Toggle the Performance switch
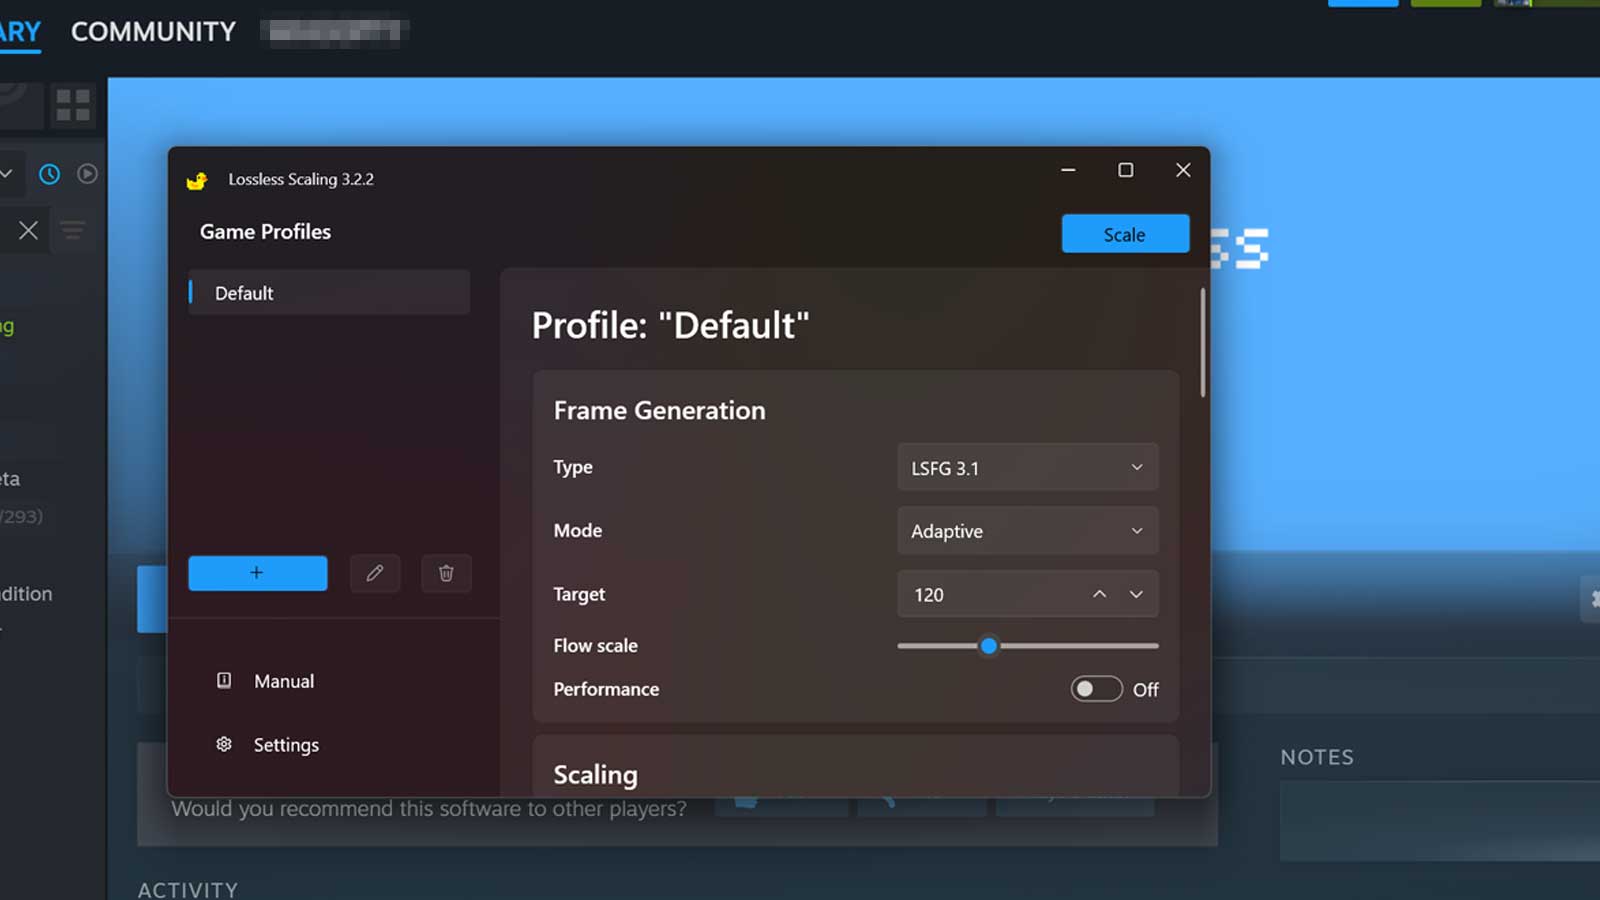Screen dimensions: 1600x900 (1096, 689)
